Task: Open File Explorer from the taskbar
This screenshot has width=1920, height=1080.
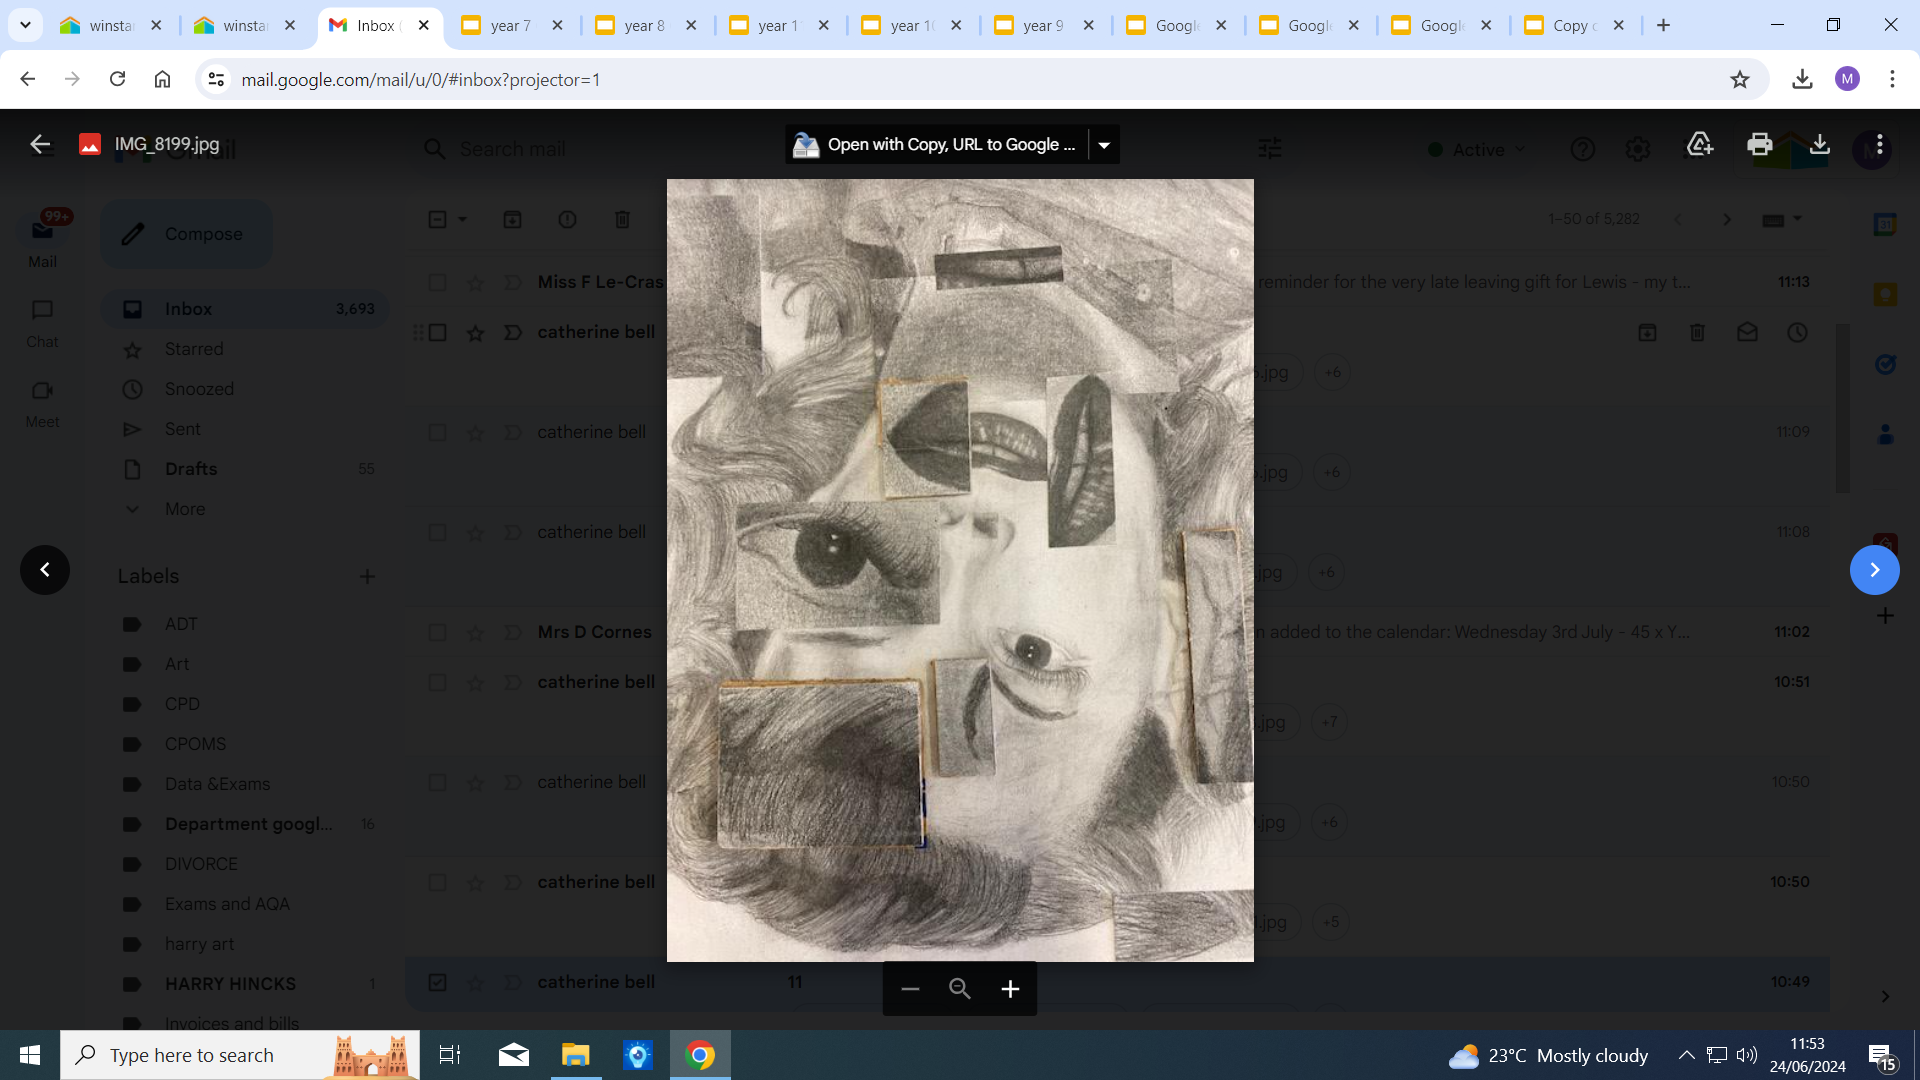Action: (576, 1055)
